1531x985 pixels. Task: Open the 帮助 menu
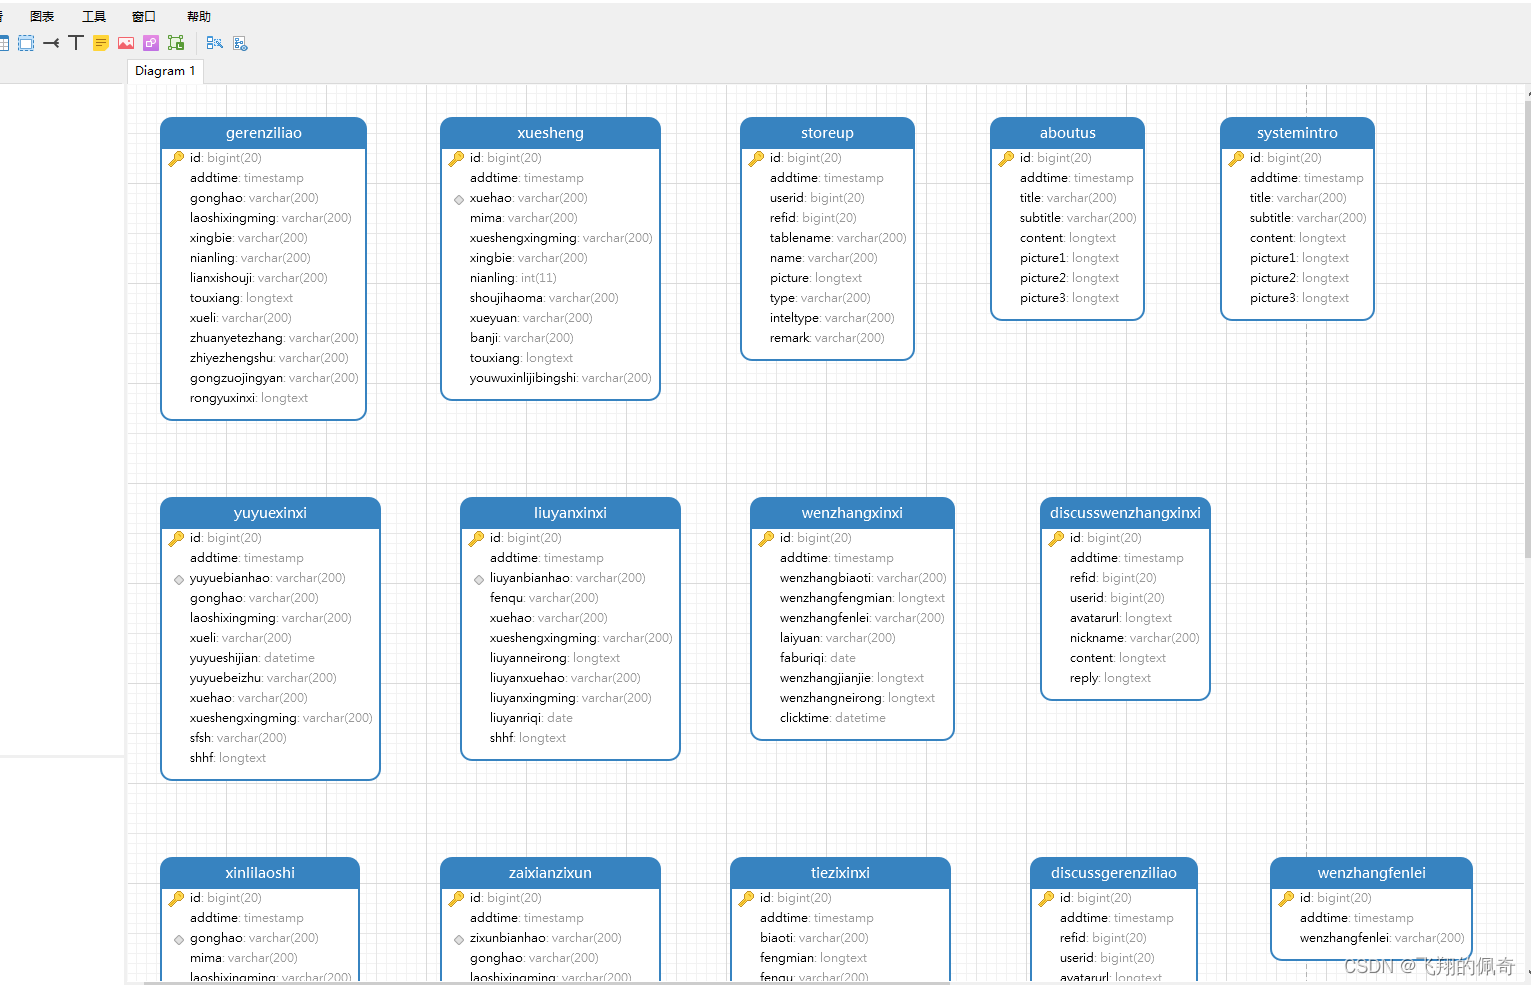point(197,15)
